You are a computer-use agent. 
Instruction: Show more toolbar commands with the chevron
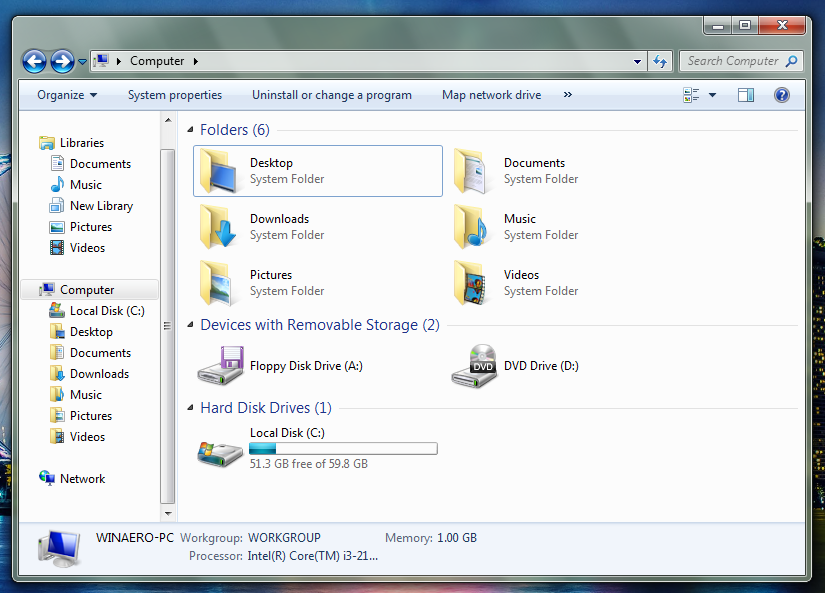coord(568,95)
